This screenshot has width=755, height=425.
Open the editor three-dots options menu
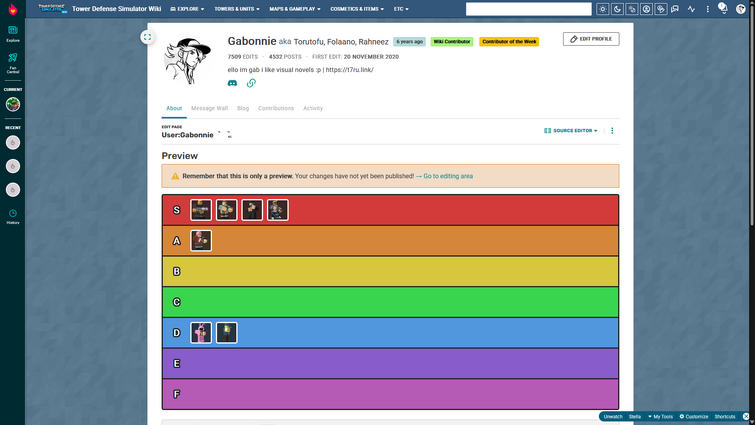pyautogui.click(x=612, y=130)
